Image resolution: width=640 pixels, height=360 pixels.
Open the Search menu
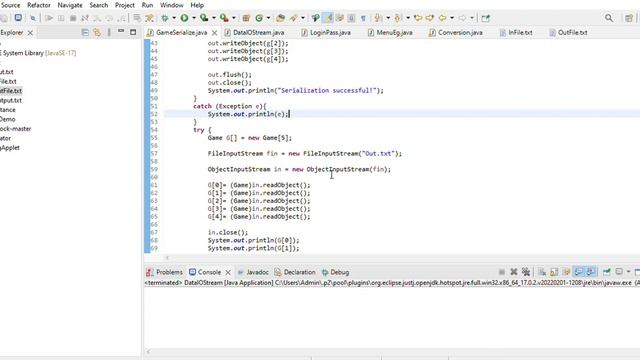[99, 5]
